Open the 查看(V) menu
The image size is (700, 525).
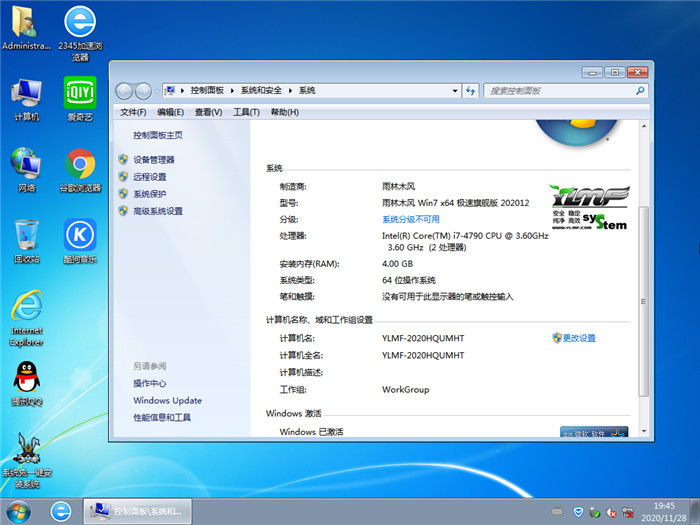208,112
